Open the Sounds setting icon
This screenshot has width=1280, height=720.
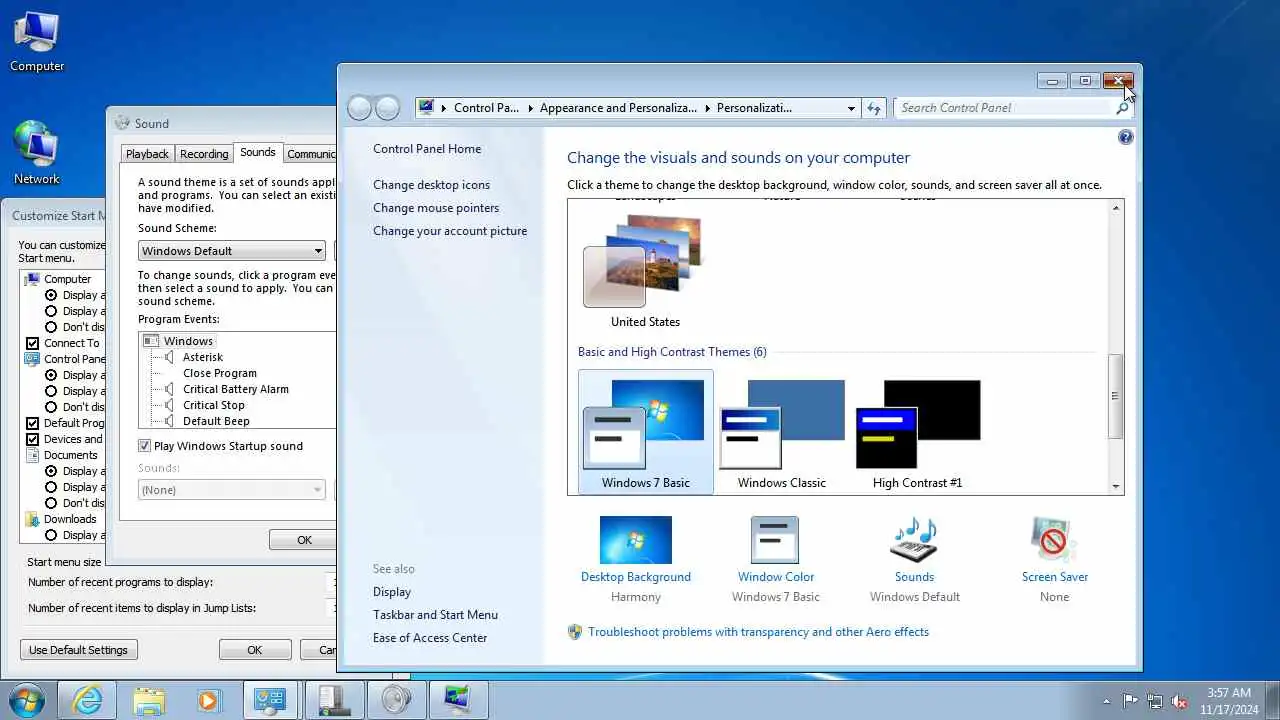(x=914, y=540)
